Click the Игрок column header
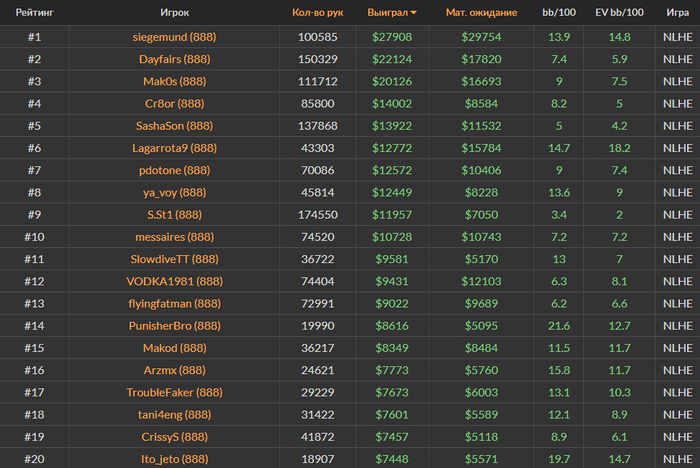 pos(175,13)
